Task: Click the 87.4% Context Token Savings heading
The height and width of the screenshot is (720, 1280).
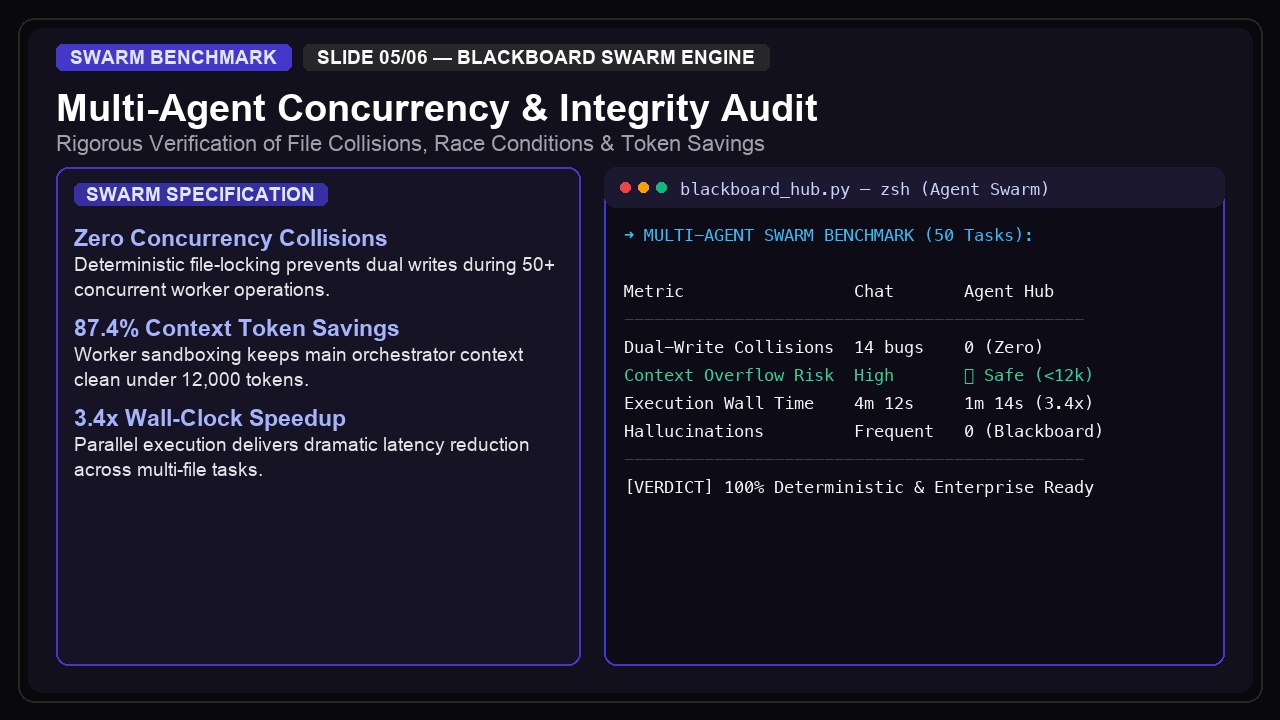Action: pyautogui.click(x=236, y=328)
